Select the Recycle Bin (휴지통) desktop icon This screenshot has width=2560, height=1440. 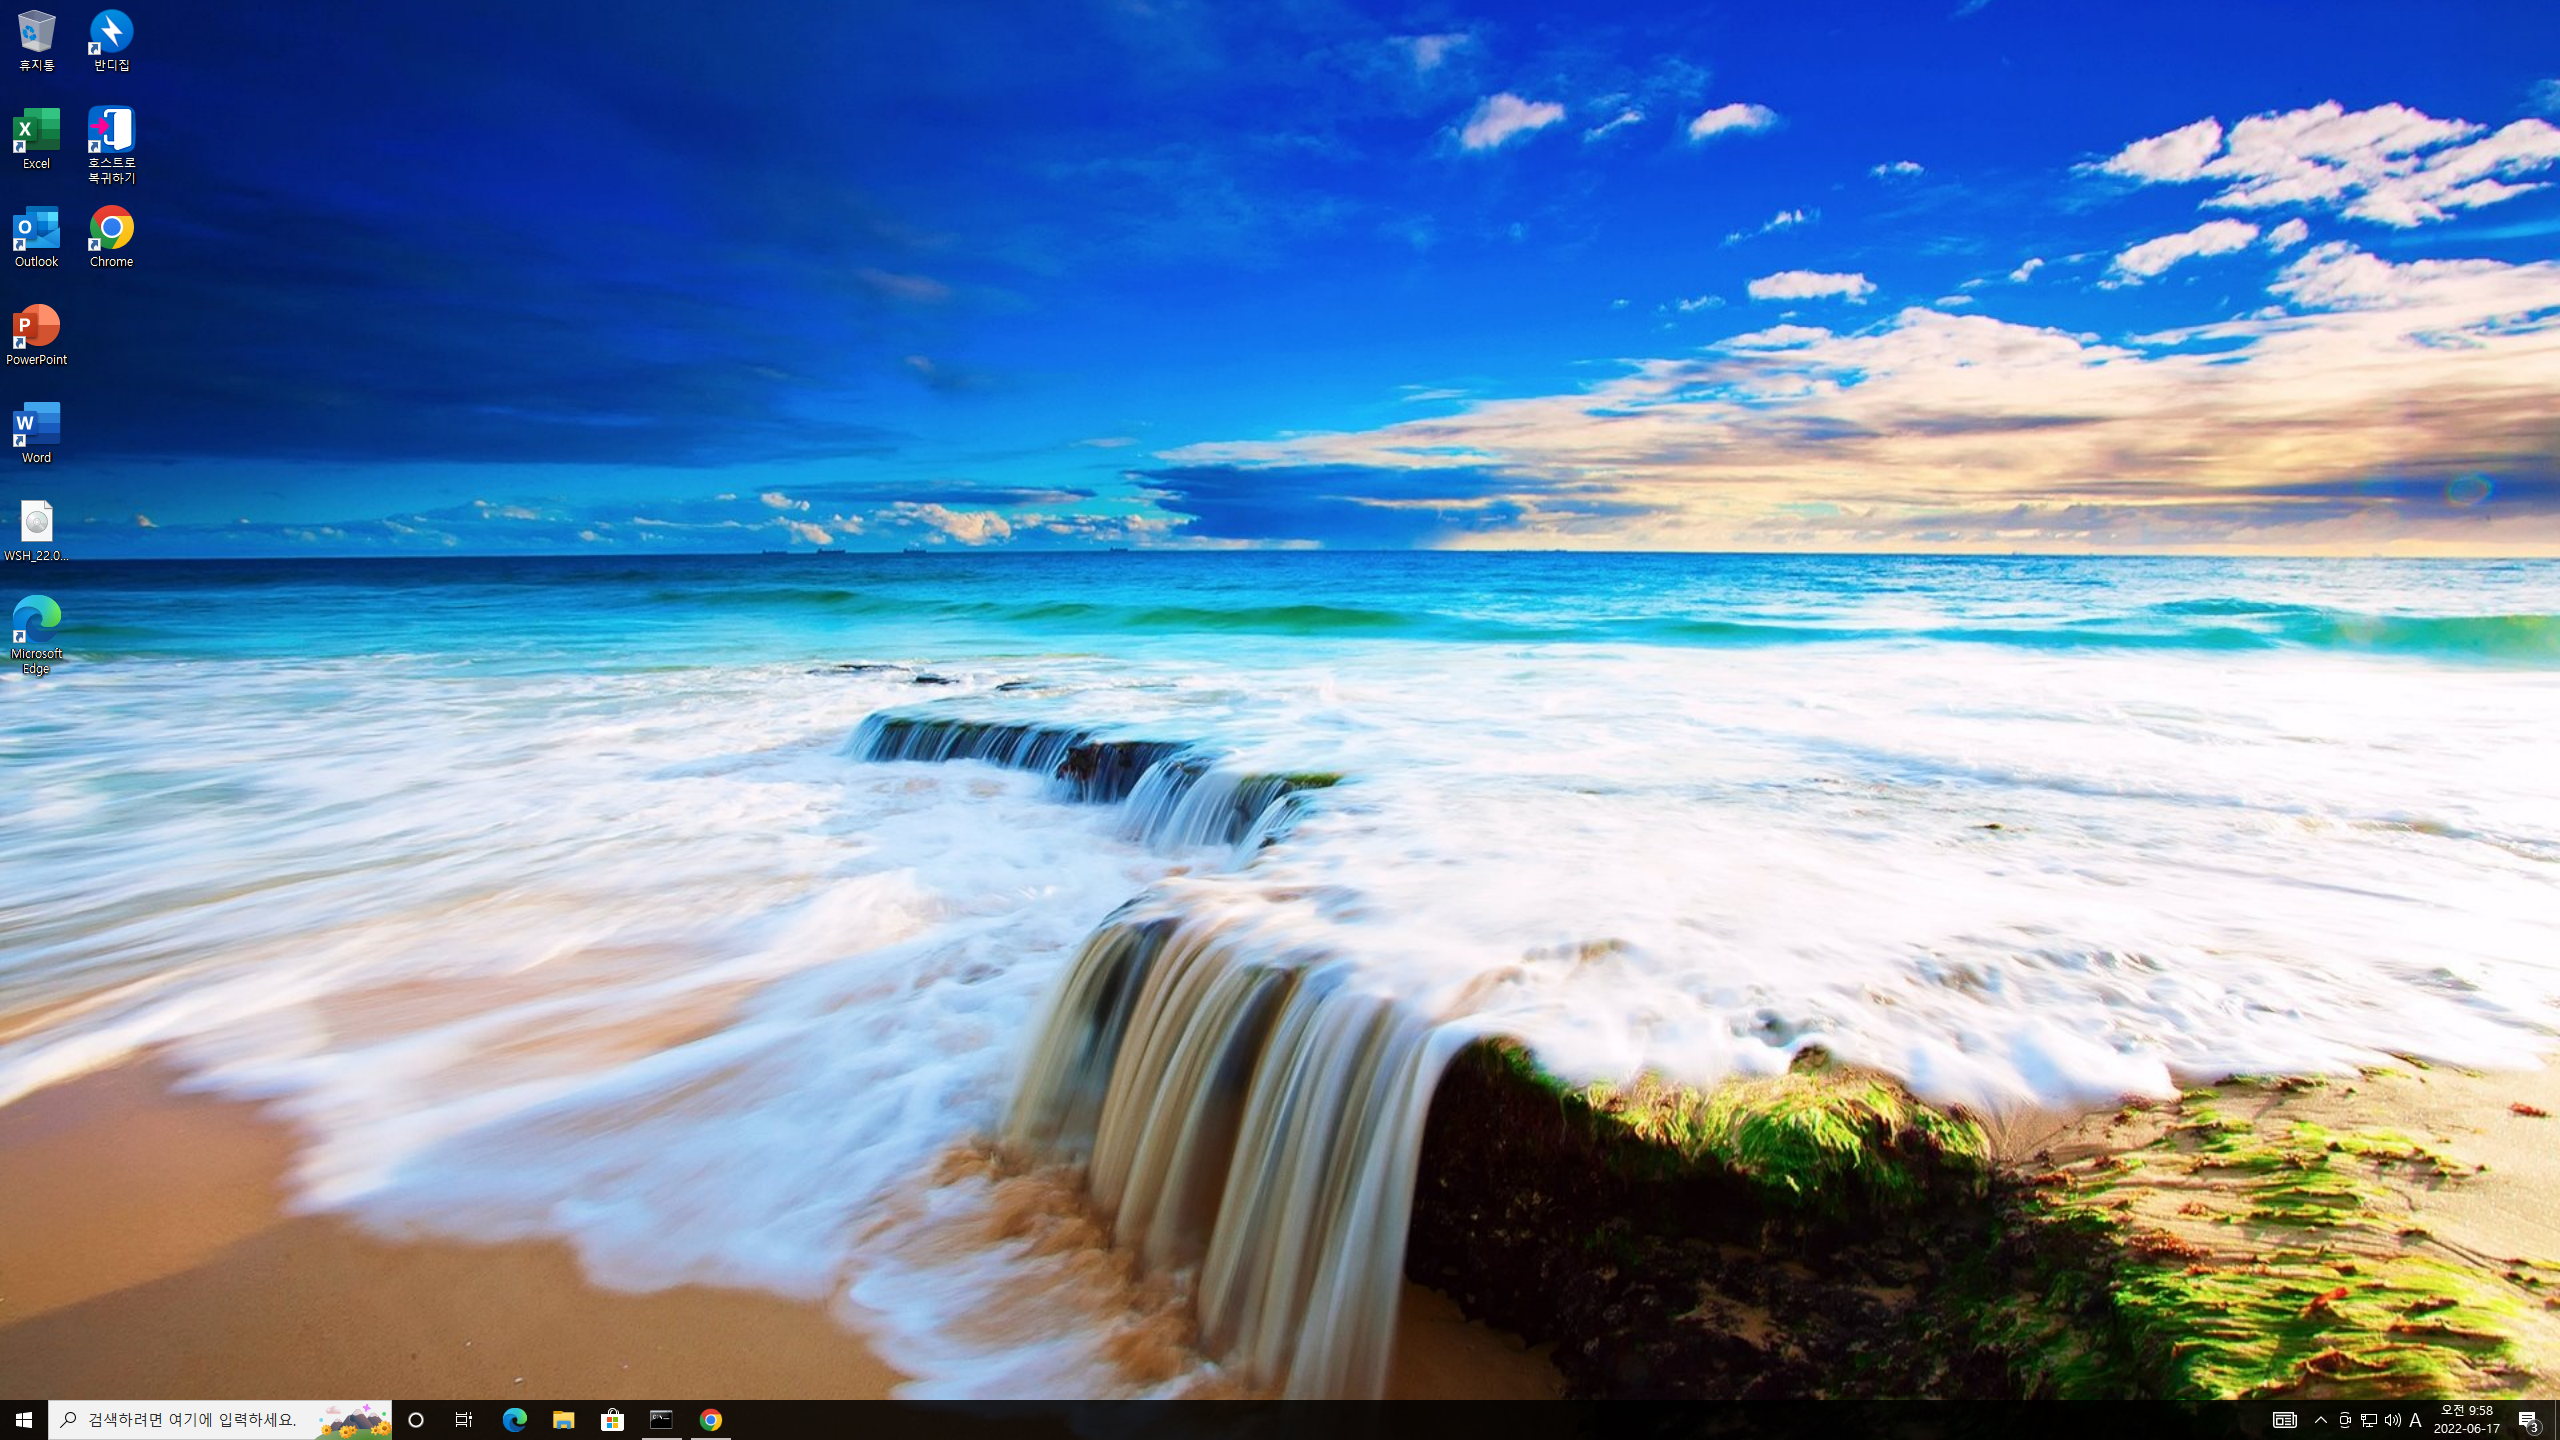click(x=37, y=41)
